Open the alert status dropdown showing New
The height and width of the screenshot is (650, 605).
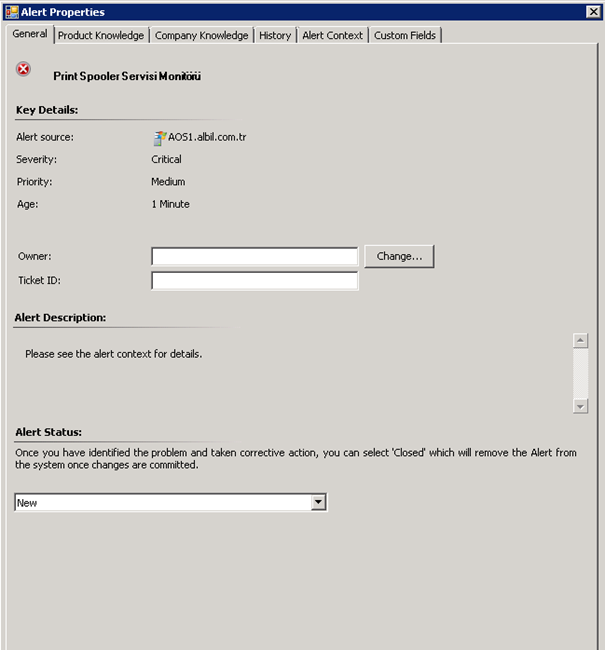[170, 502]
